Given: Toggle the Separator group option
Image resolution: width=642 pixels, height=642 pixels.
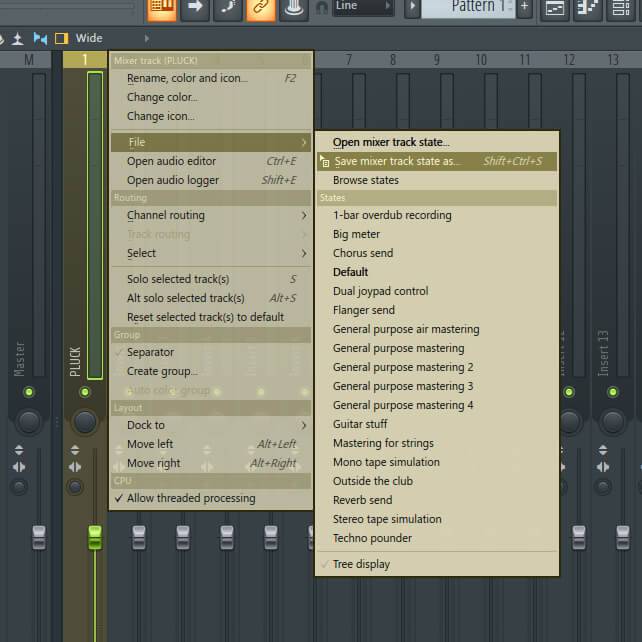Looking at the screenshot, I should [x=150, y=352].
